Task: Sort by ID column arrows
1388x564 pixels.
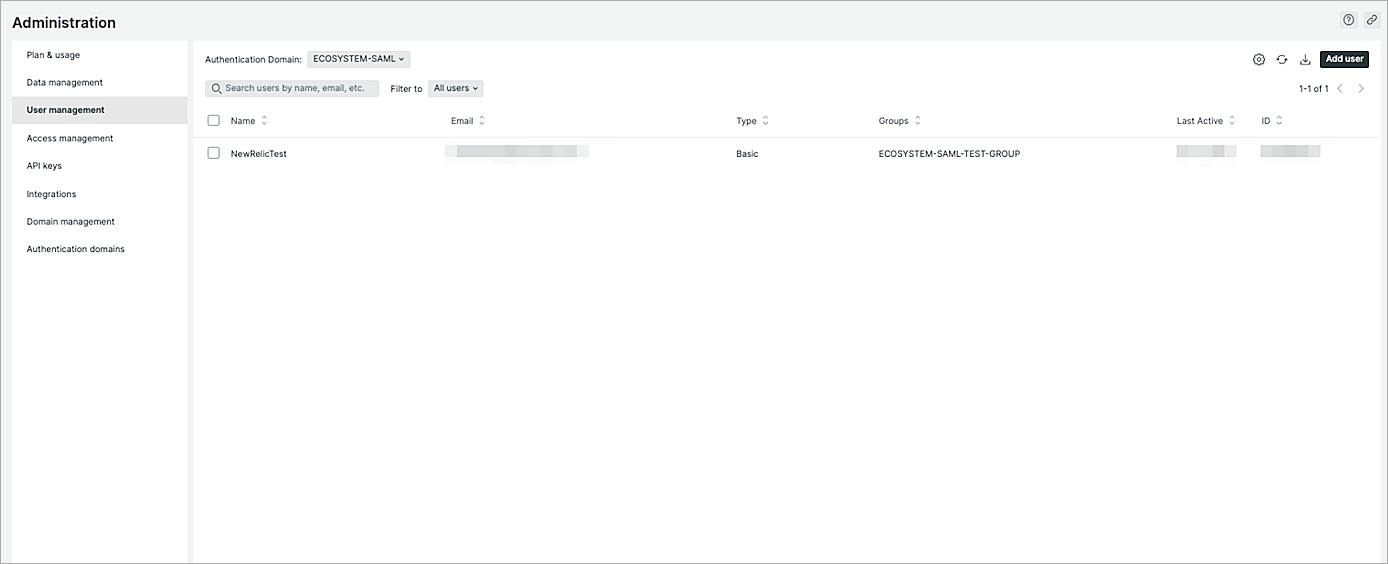Action: click(1279, 121)
